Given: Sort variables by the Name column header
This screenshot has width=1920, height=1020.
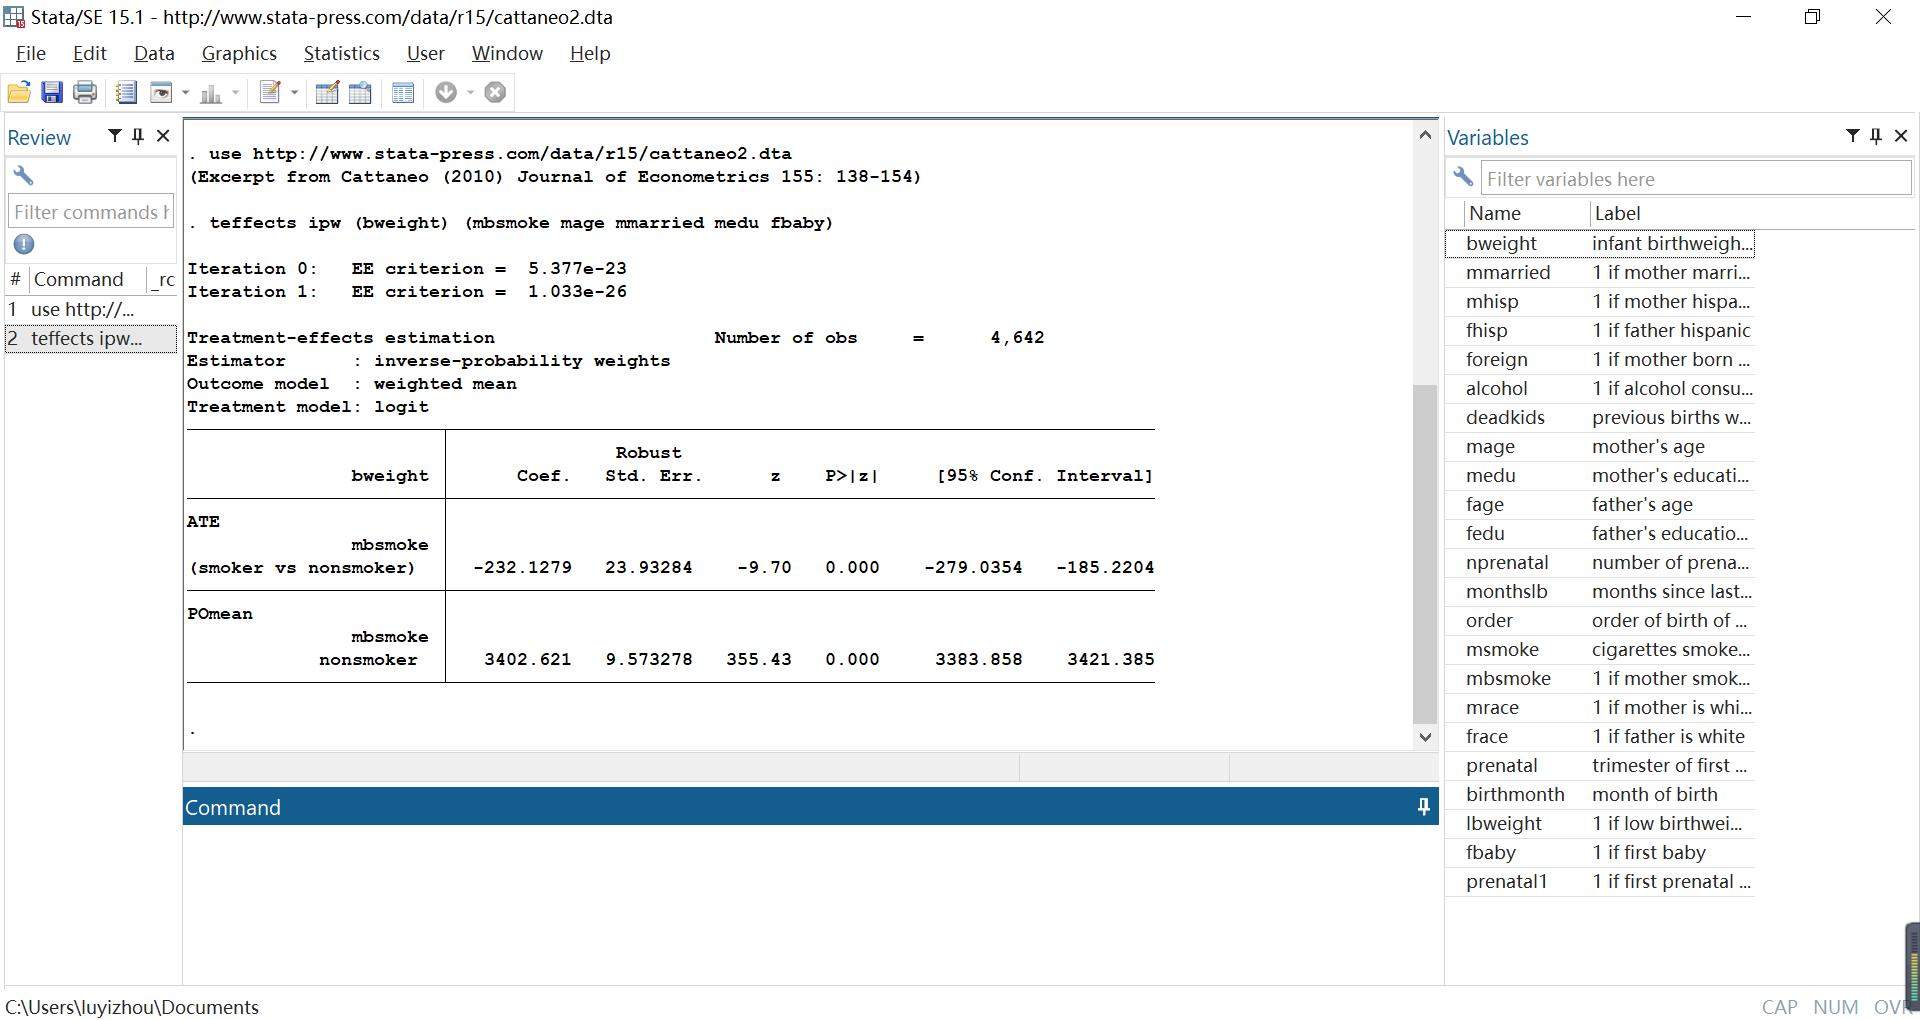Looking at the screenshot, I should tap(1527, 214).
